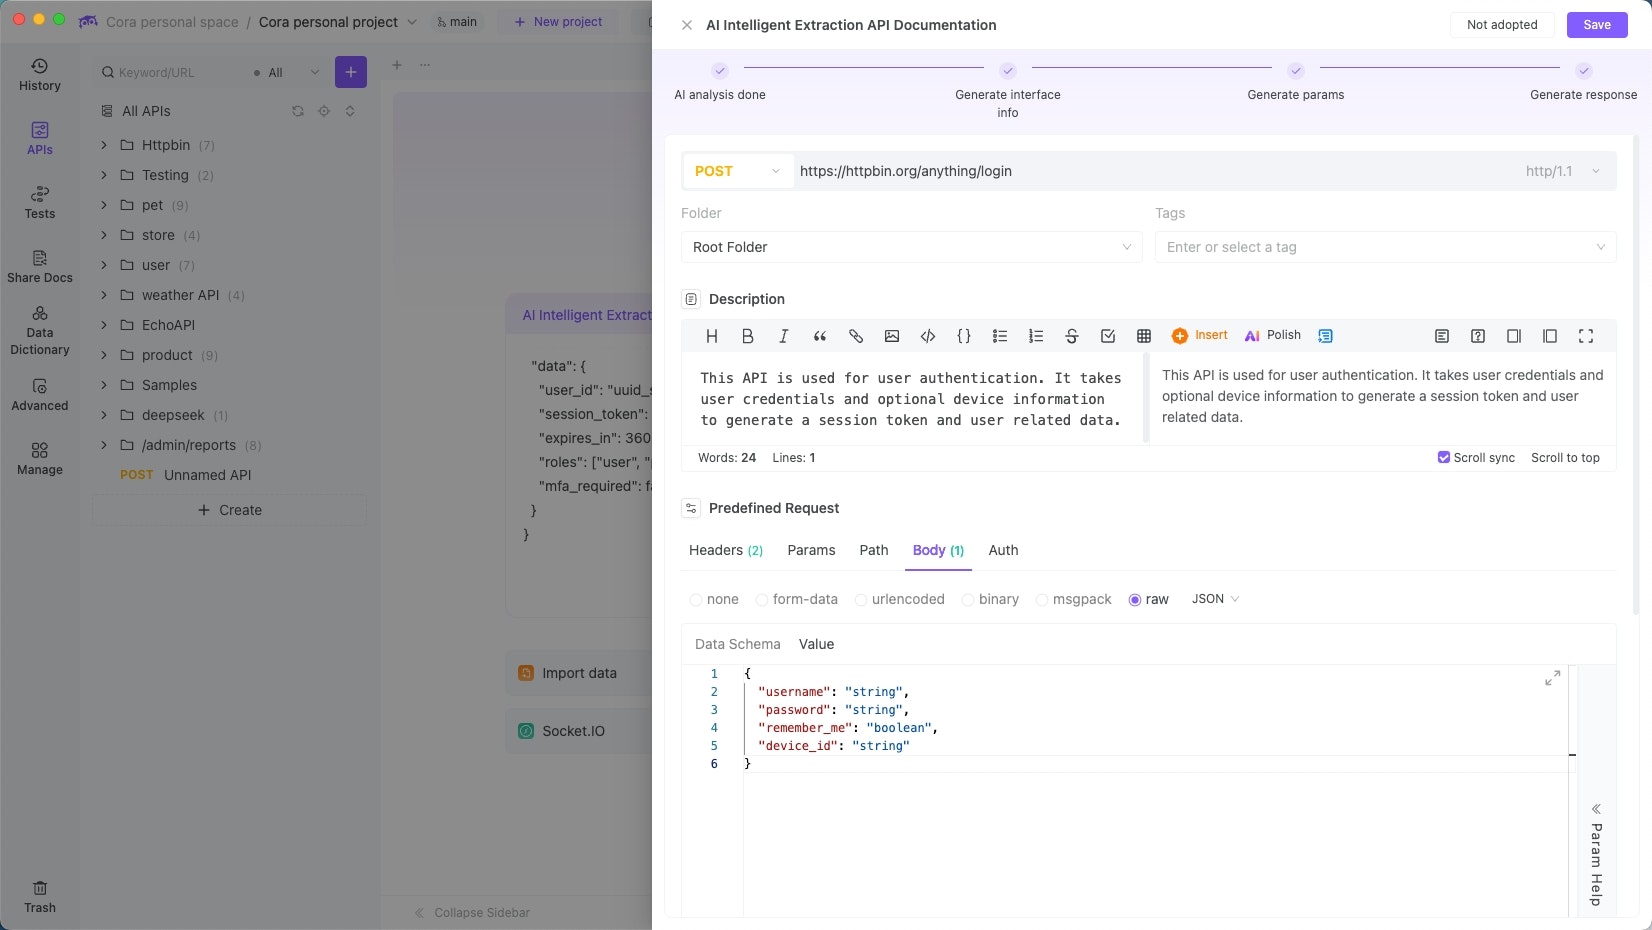Apply strikethrough formatting in description
The height and width of the screenshot is (930, 1652).
point(1072,336)
